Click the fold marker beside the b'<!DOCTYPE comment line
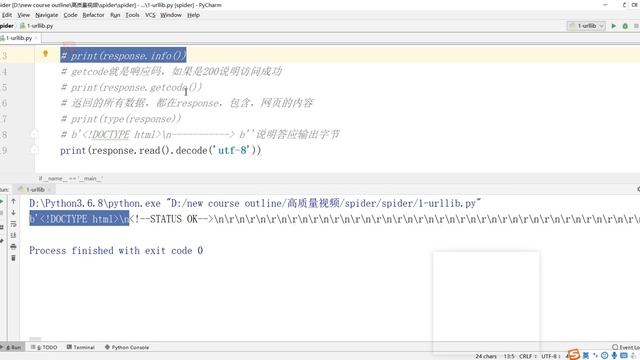 point(35,134)
